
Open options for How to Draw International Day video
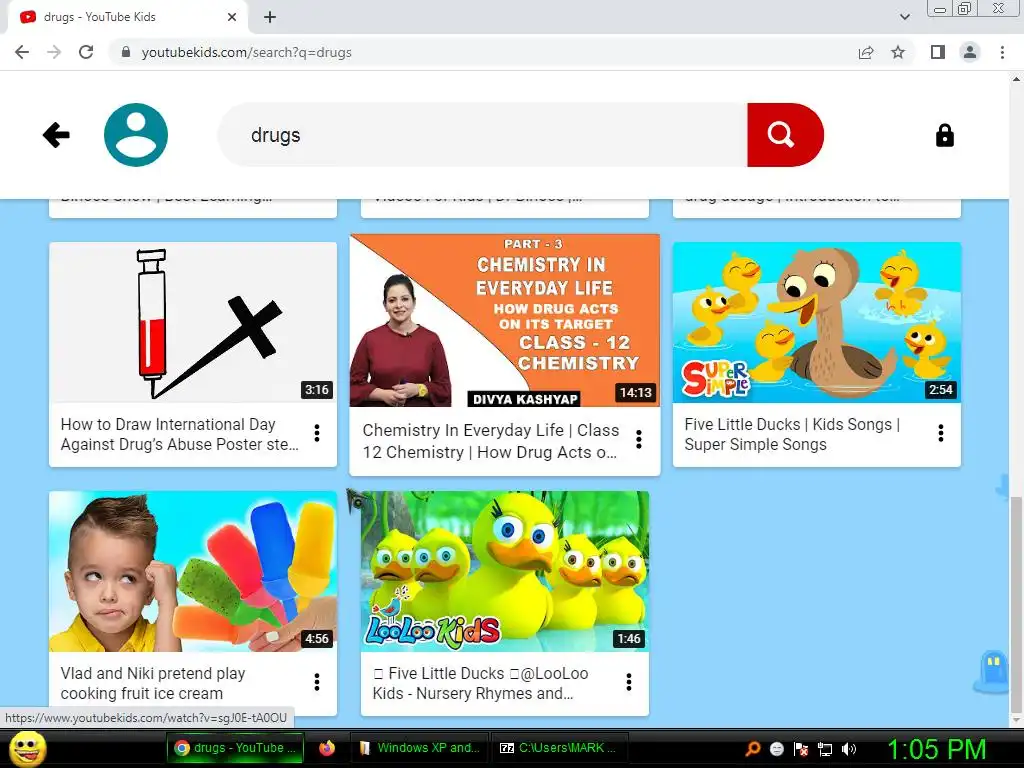[317, 433]
